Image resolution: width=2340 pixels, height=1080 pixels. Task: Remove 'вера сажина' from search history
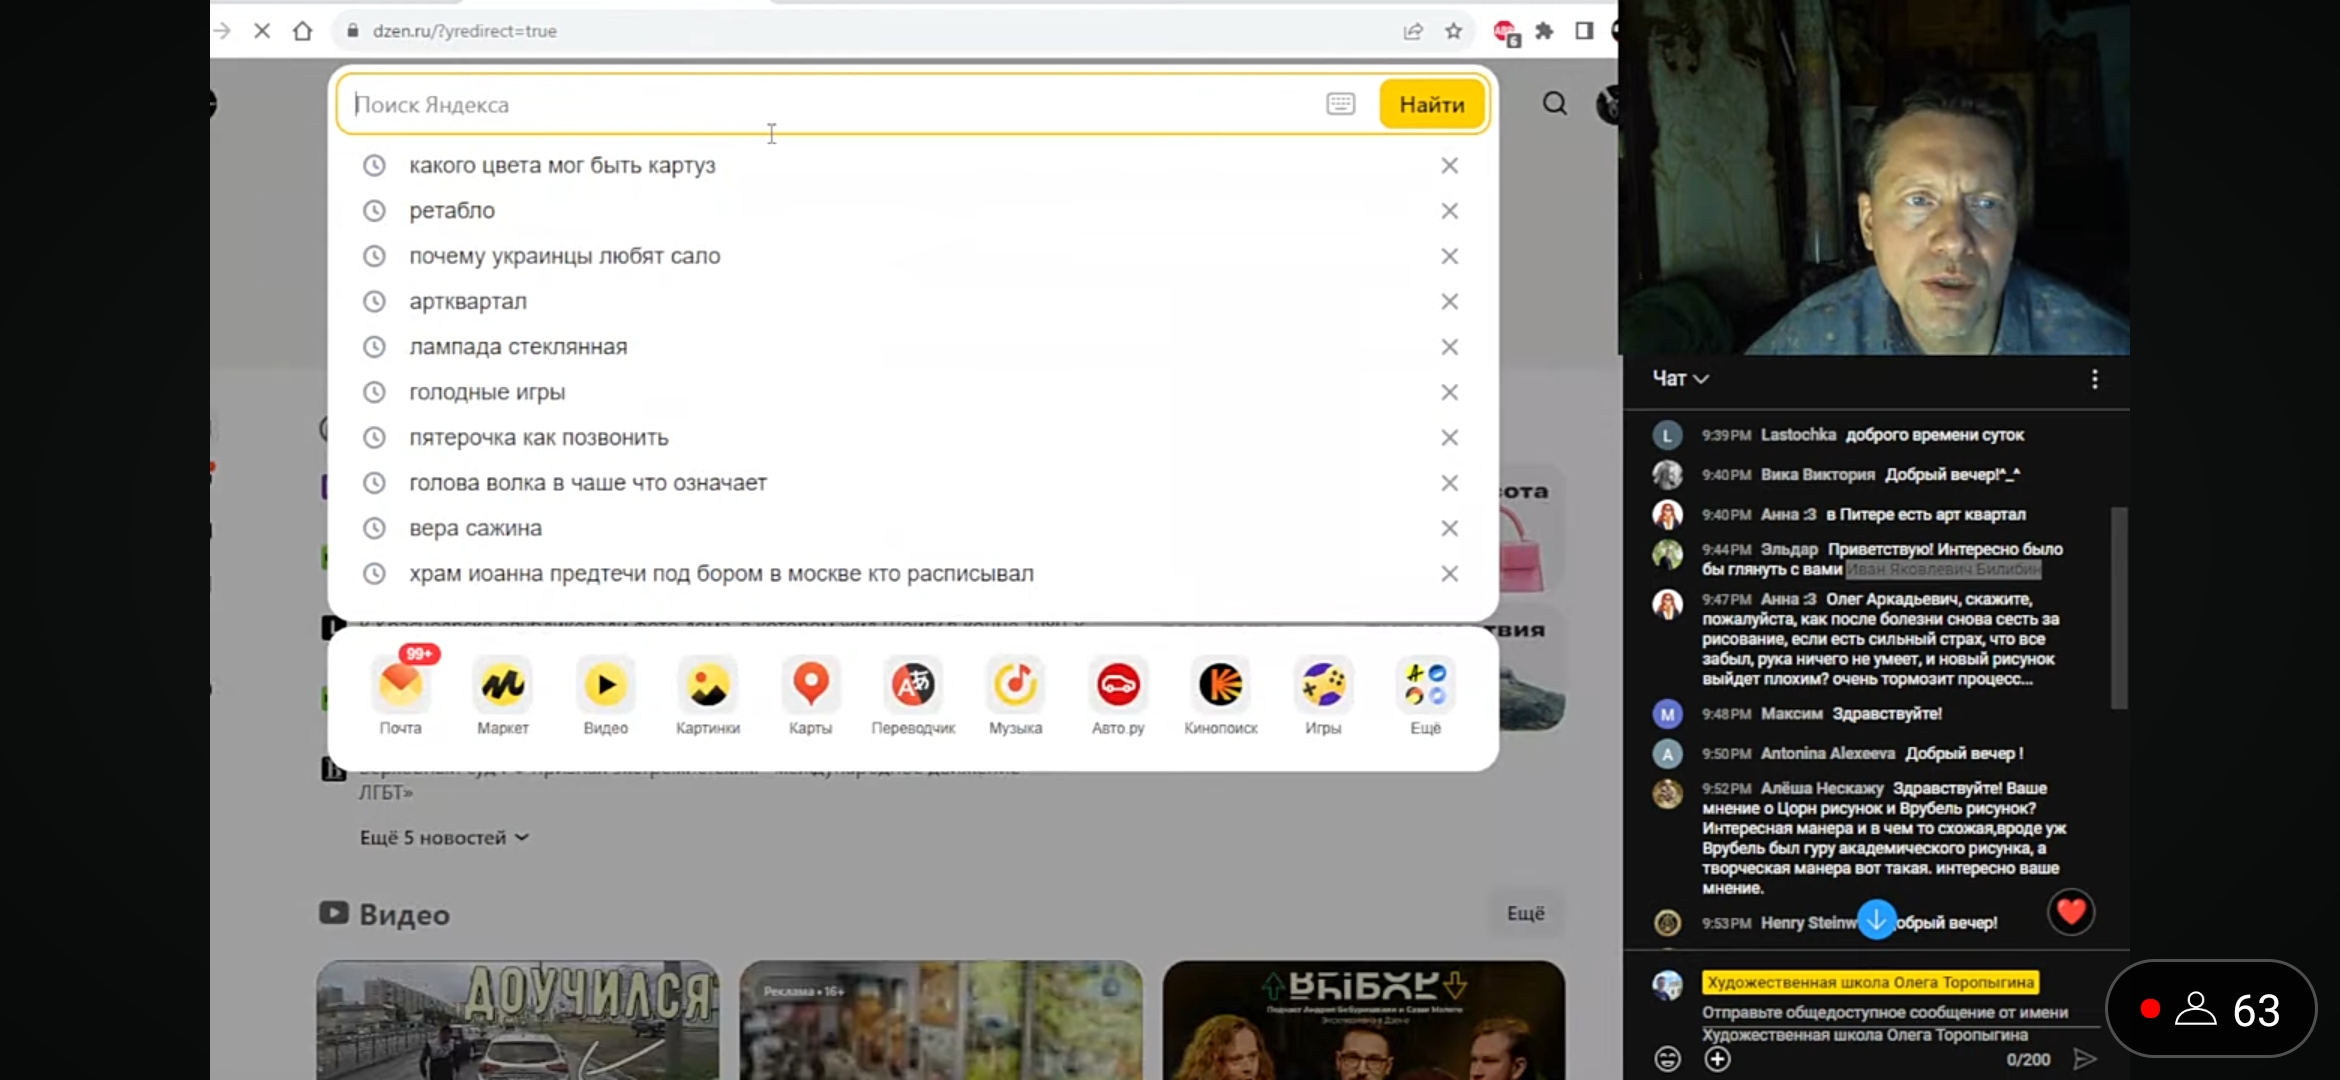pos(1449,528)
